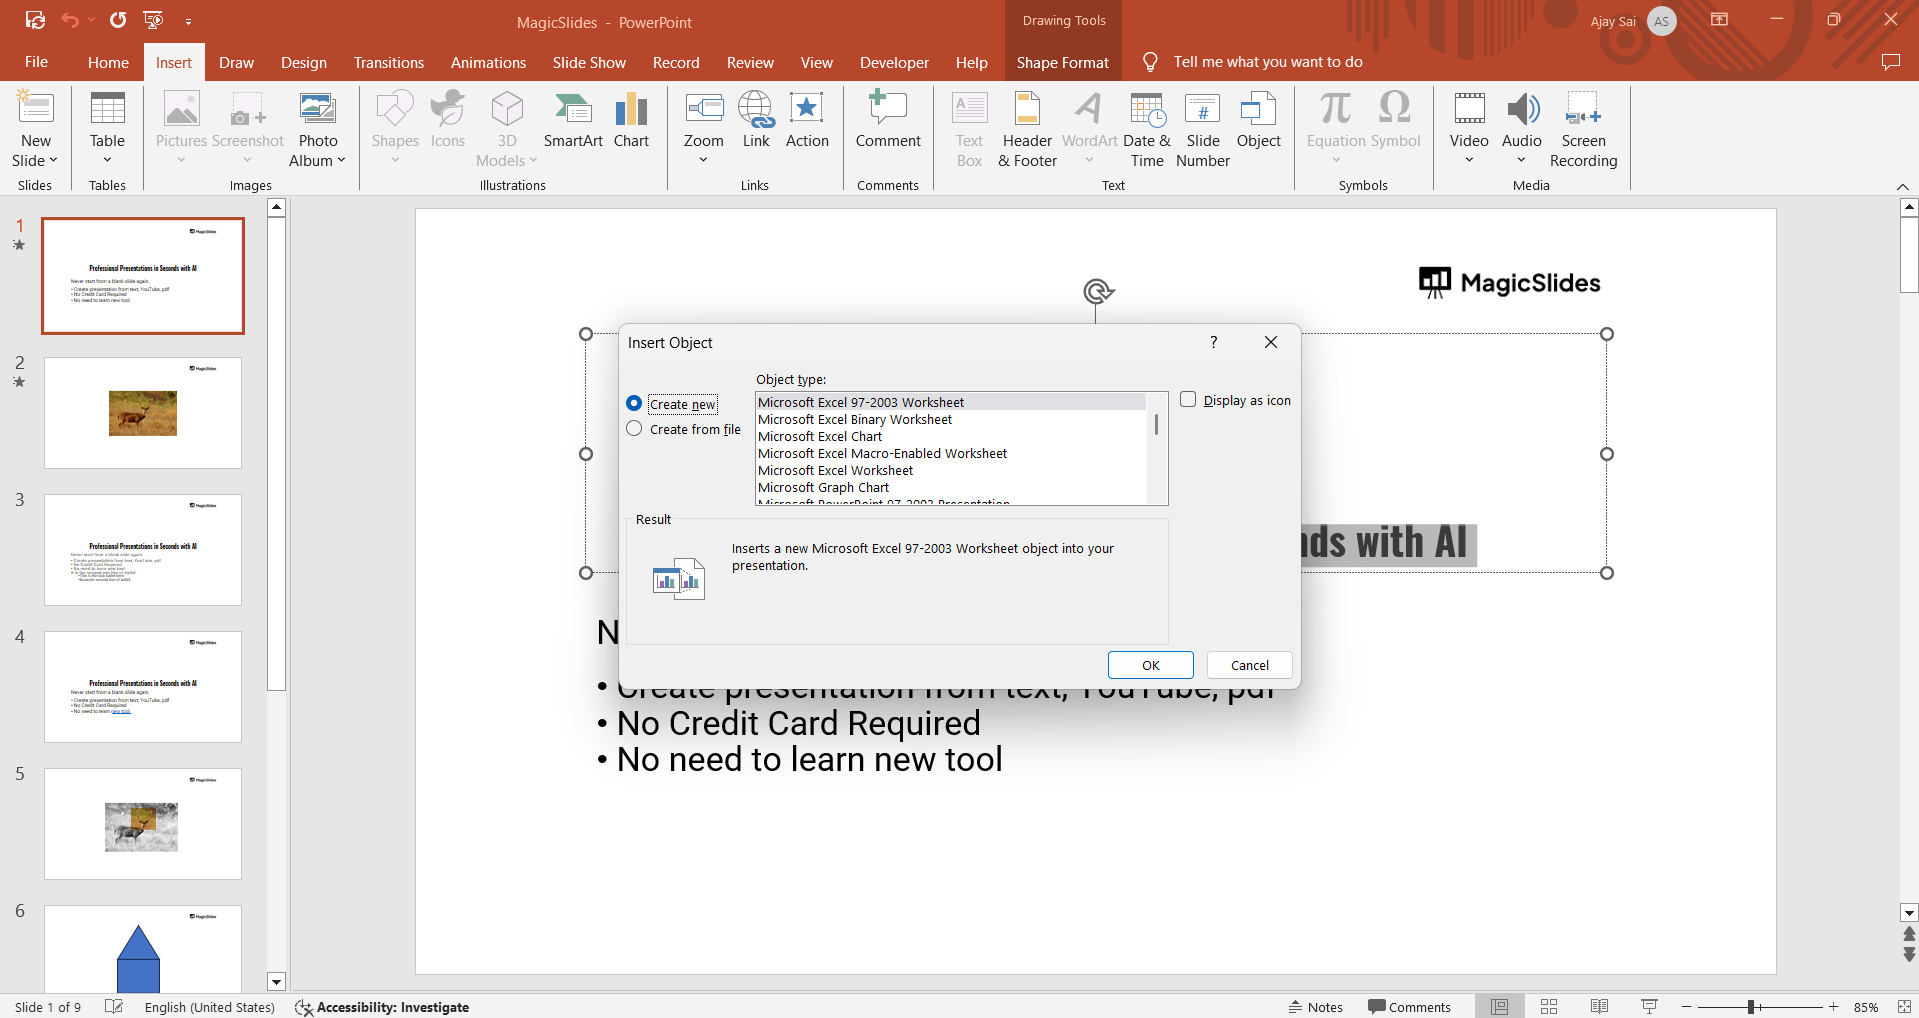
Task: Switch to the Transitions tab
Action: 388,62
